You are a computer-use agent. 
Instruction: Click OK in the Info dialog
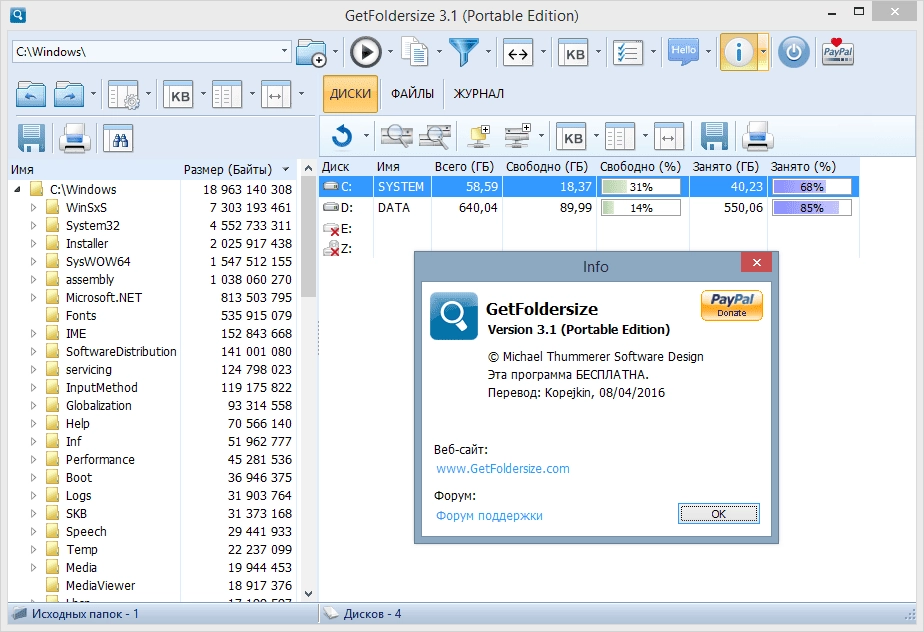tap(718, 514)
